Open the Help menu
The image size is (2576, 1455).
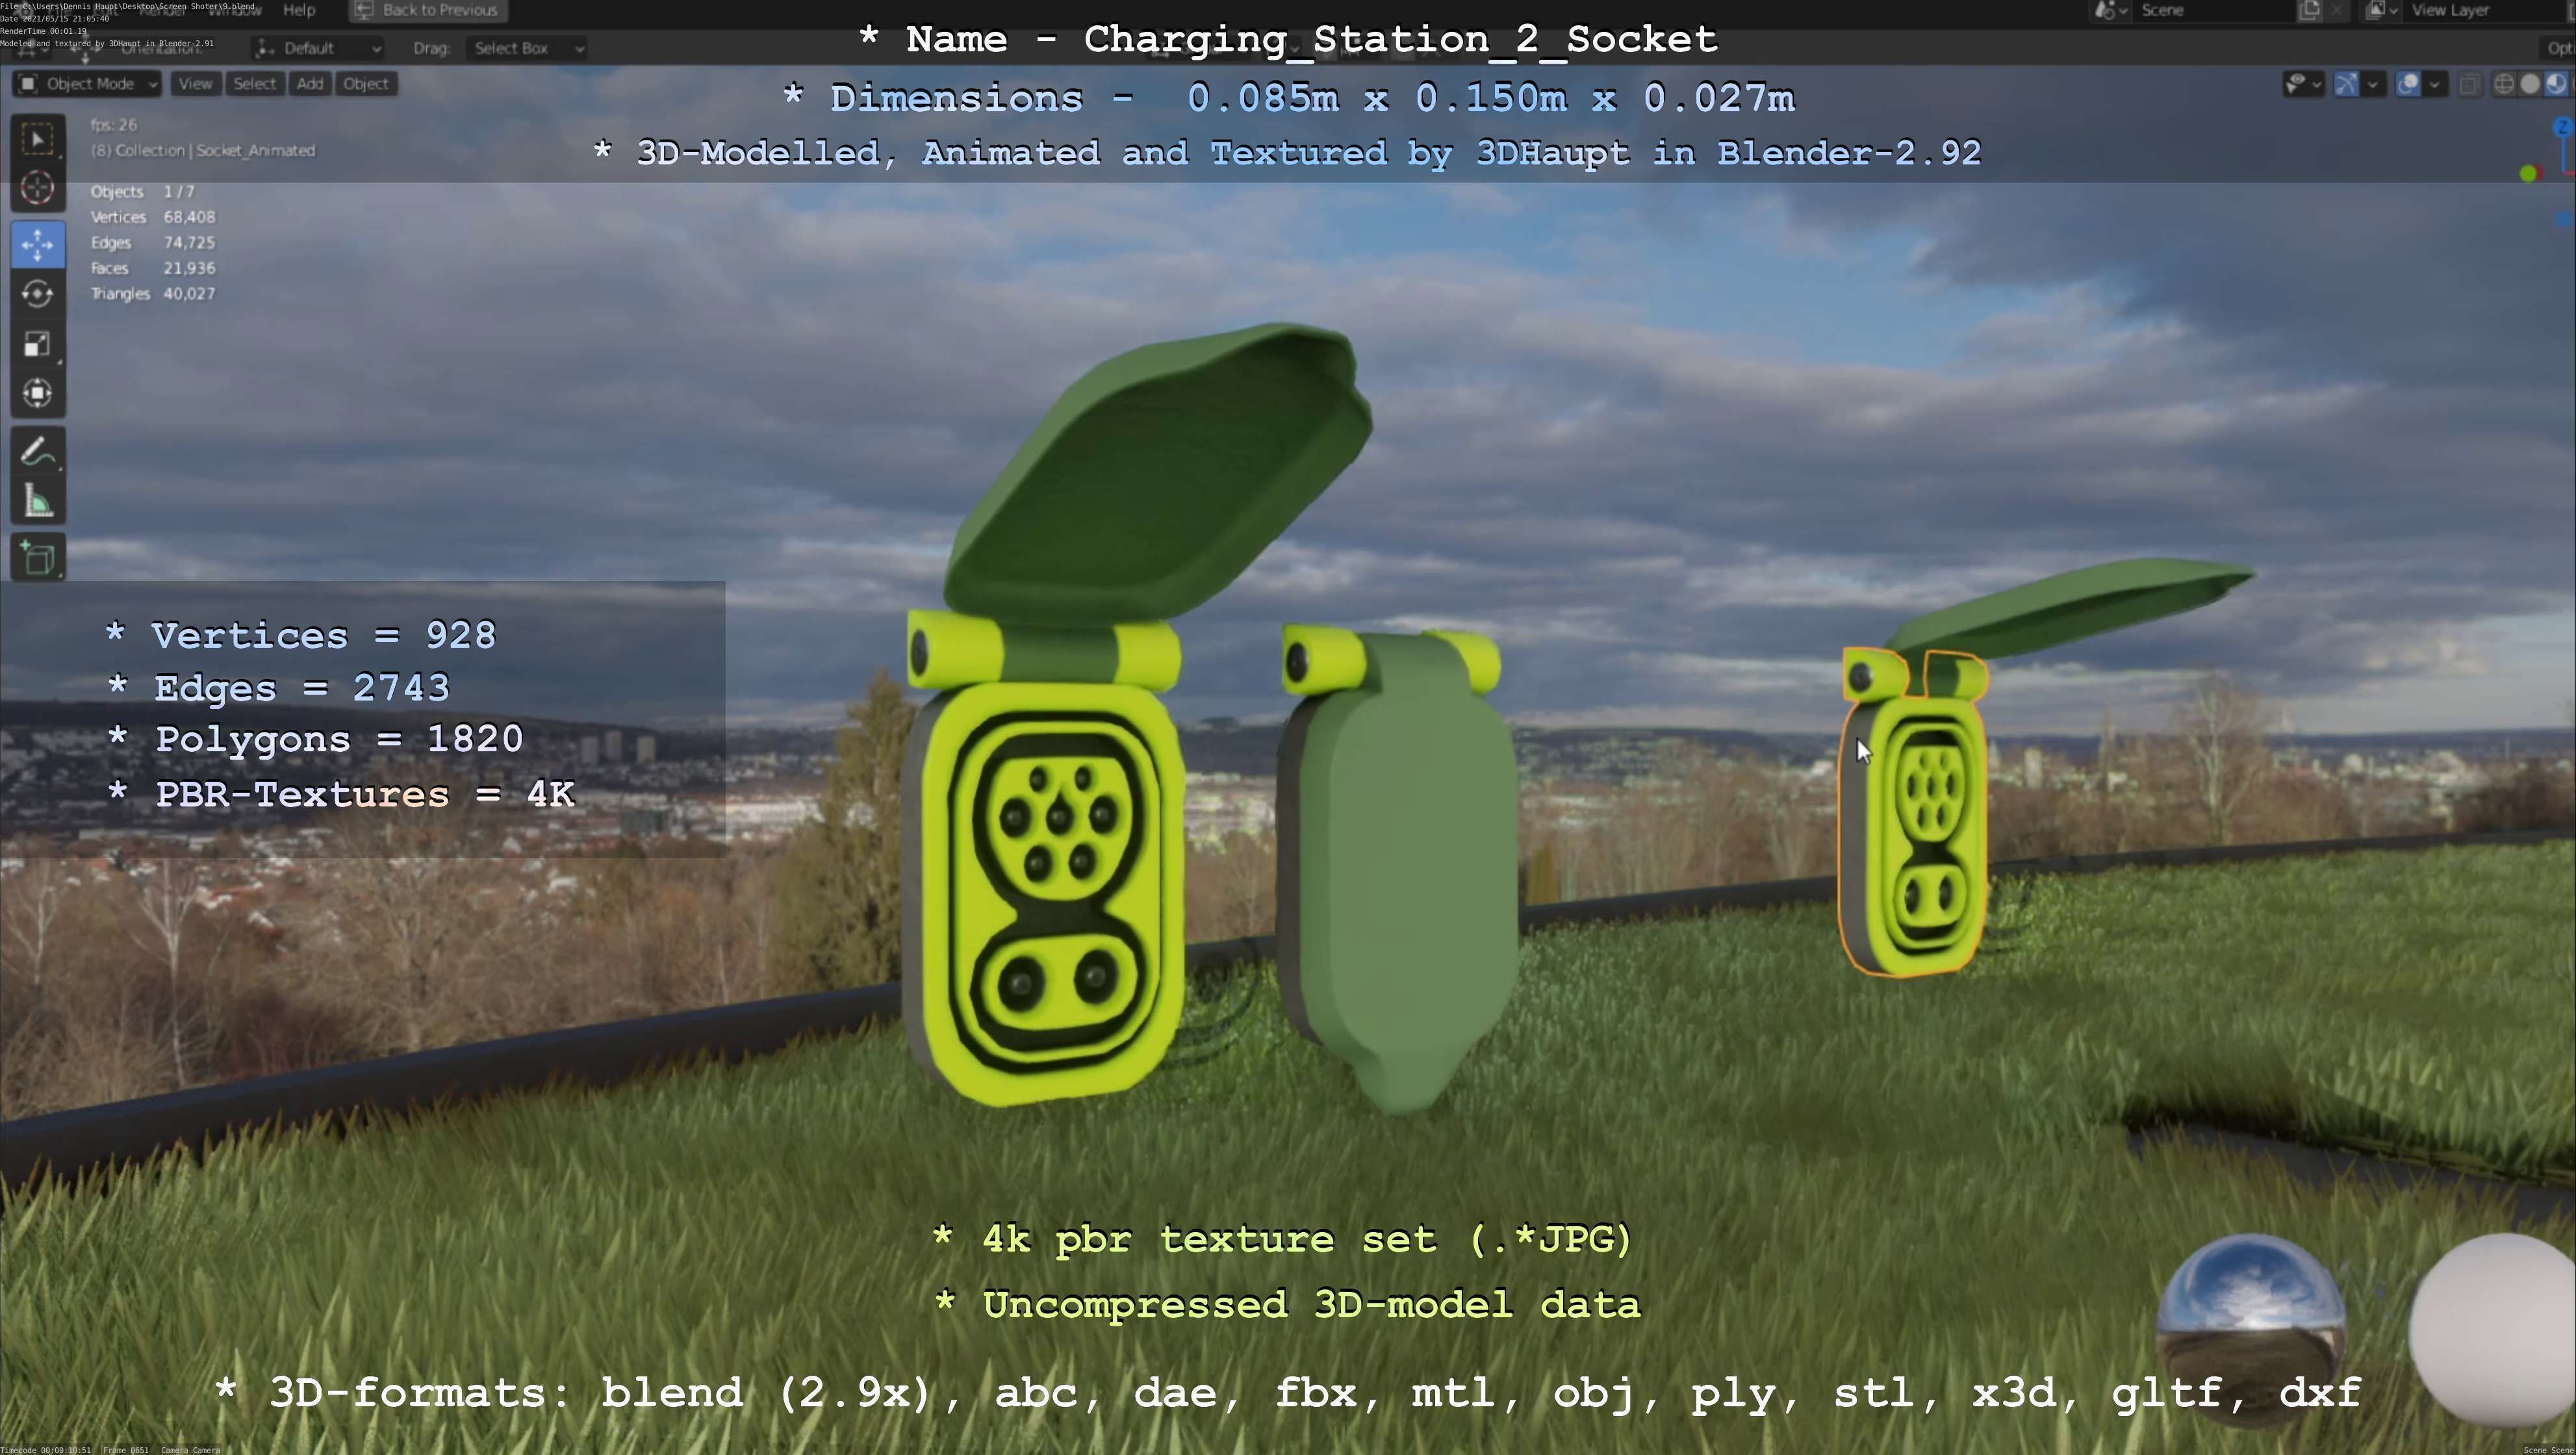point(299,10)
